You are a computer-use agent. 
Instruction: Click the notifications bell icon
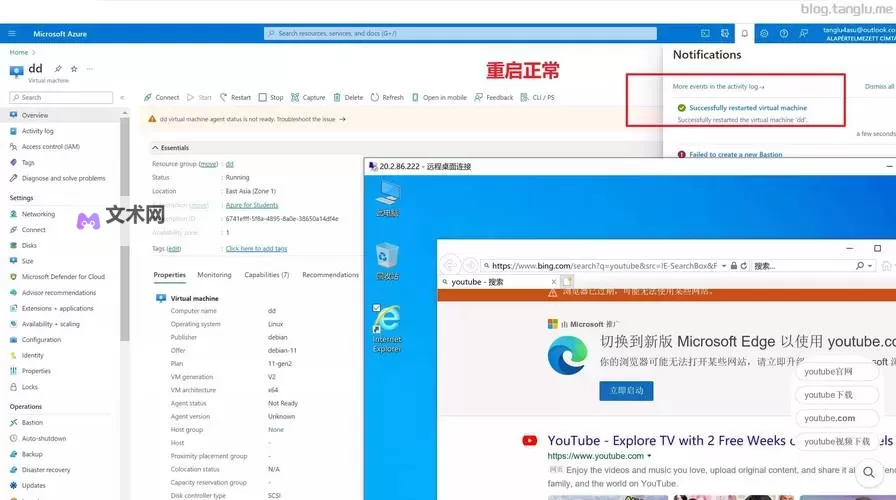745,34
